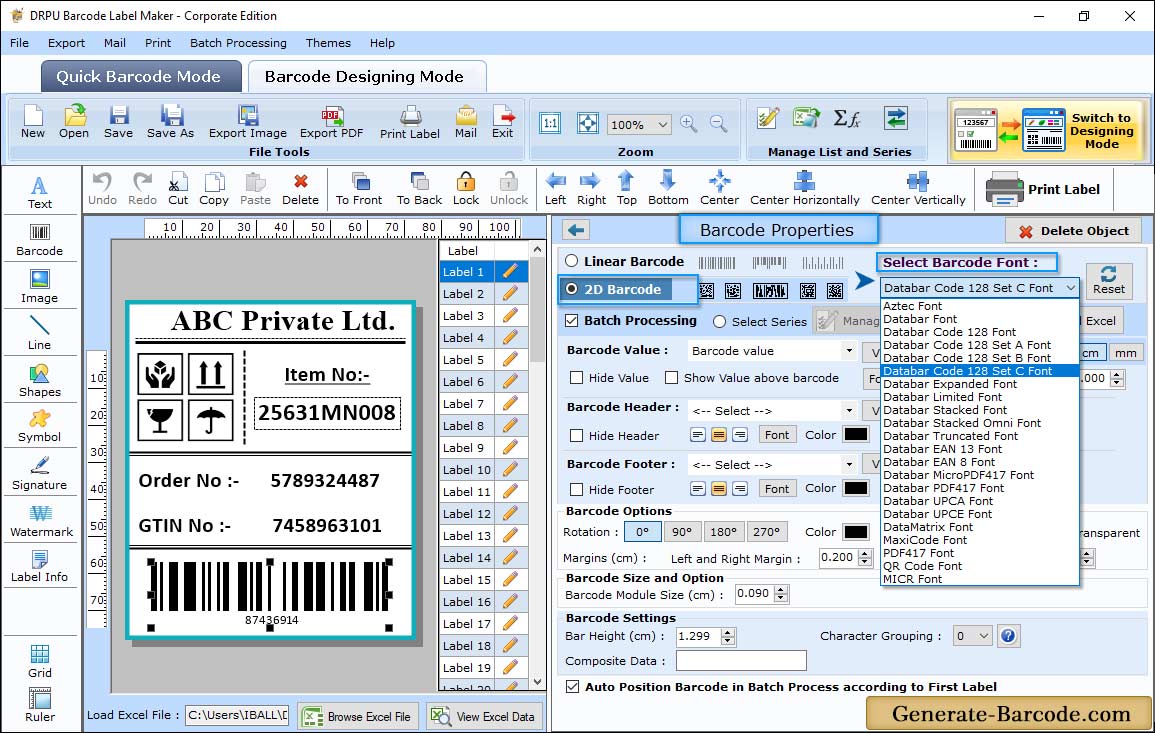Choose Aztec Font from the list
The image size is (1155, 733).
coord(913,306)
